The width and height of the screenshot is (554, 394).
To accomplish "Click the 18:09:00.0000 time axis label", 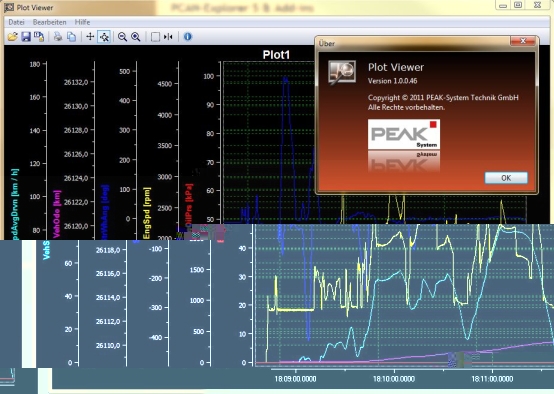I will click(295, 379).
